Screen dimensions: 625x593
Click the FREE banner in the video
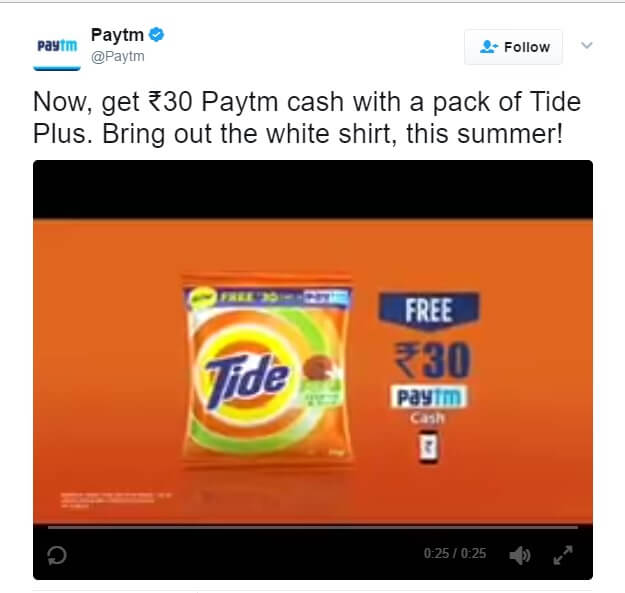pos(429,310)
